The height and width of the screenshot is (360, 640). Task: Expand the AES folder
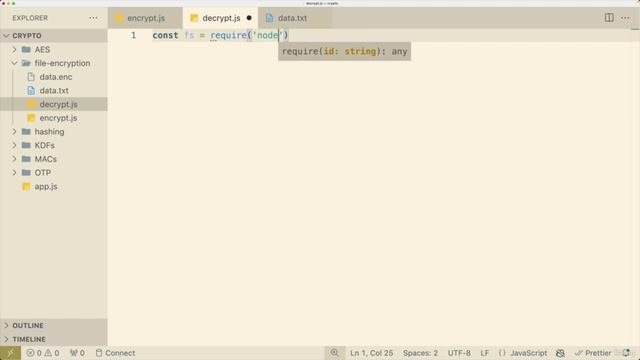click(53, 49)
